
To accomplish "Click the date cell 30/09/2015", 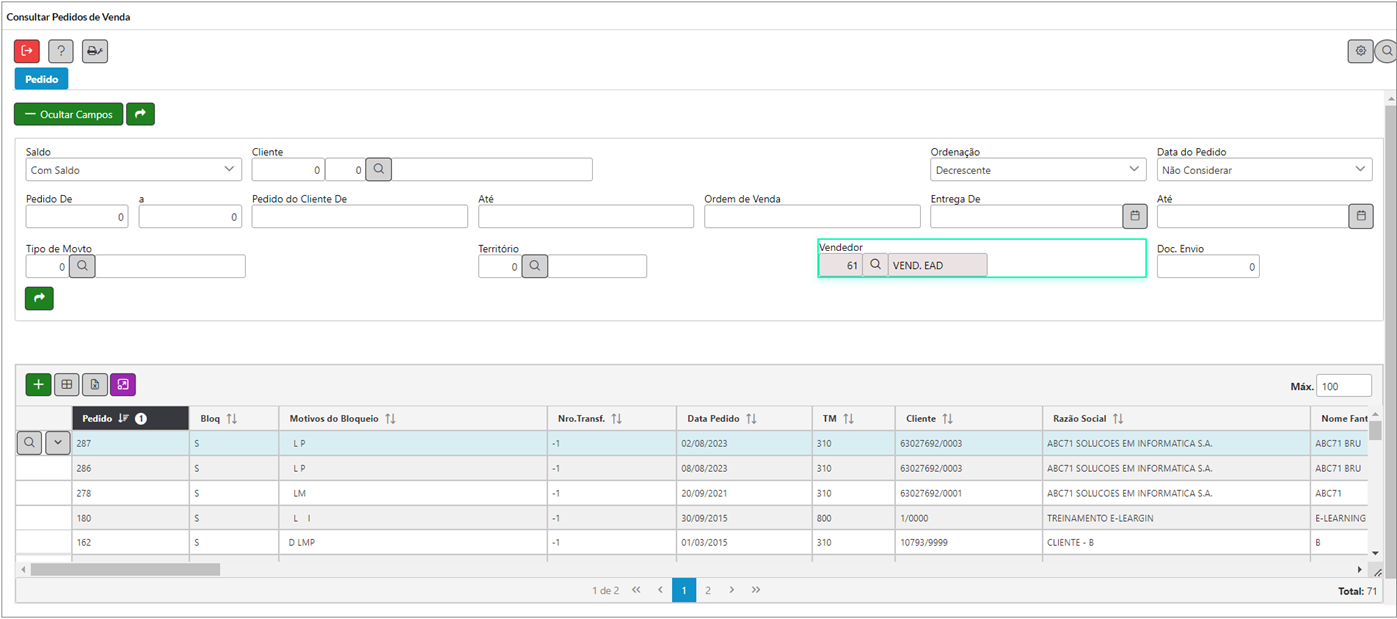I will (744, 518).
